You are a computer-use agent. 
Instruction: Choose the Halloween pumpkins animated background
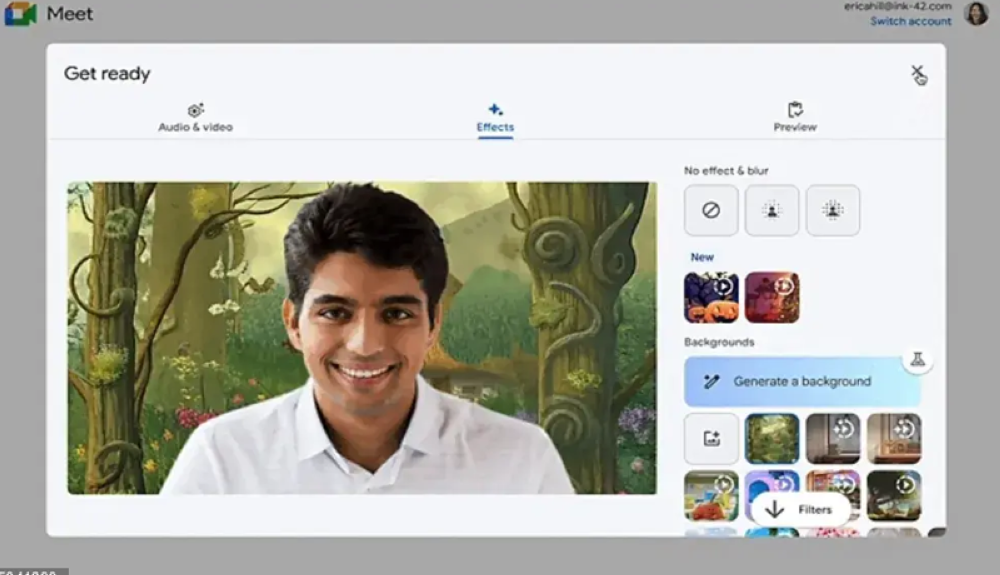711,297
